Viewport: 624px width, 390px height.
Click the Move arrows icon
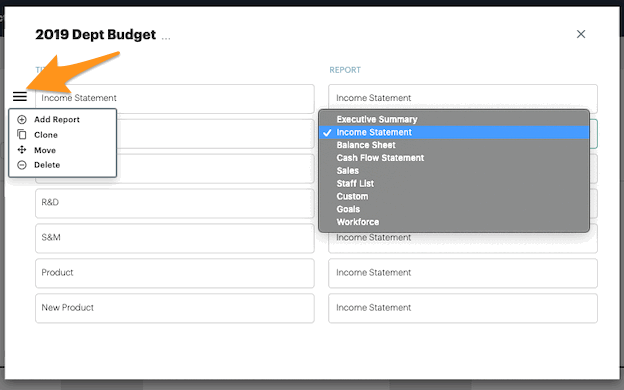tap(22, 150)
